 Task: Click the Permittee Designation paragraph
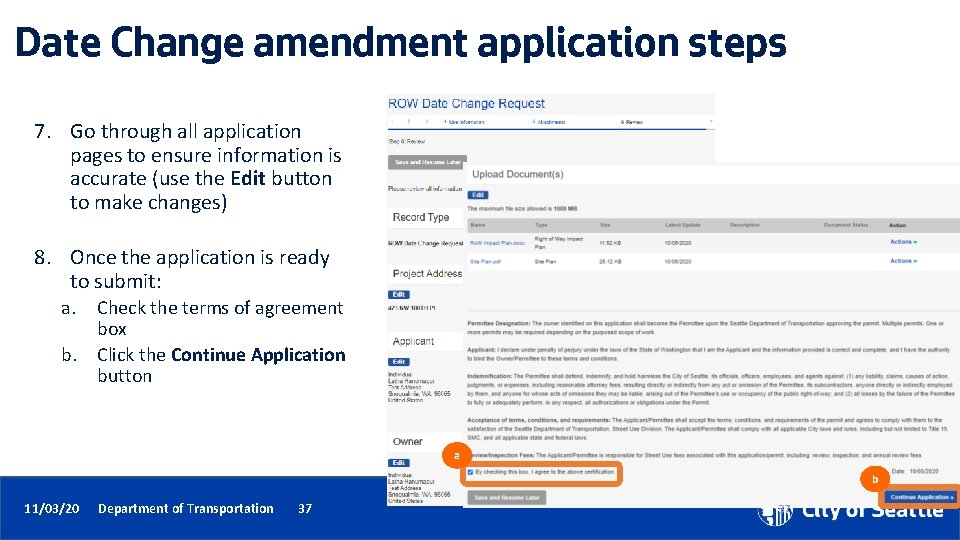click(705, 328)
